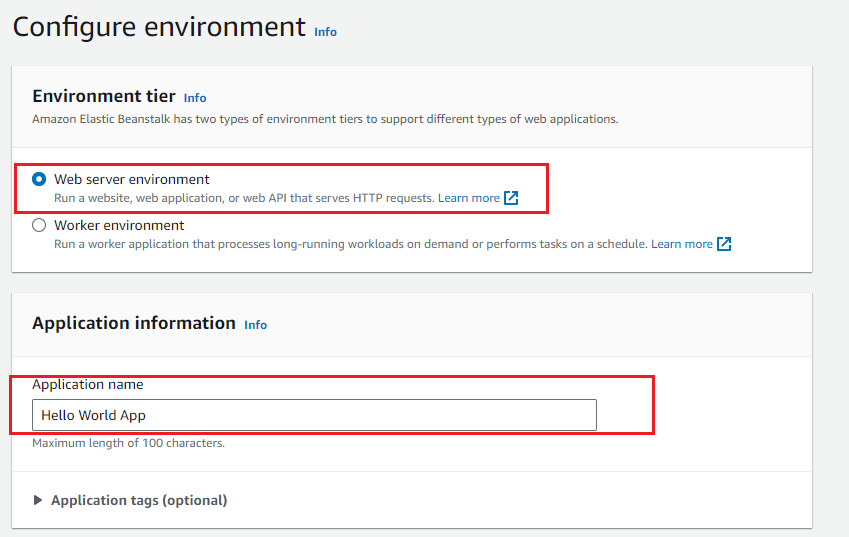Expand Application tags disclosure triangle
Screen dimensions: 849x537
tap(39, 500)
